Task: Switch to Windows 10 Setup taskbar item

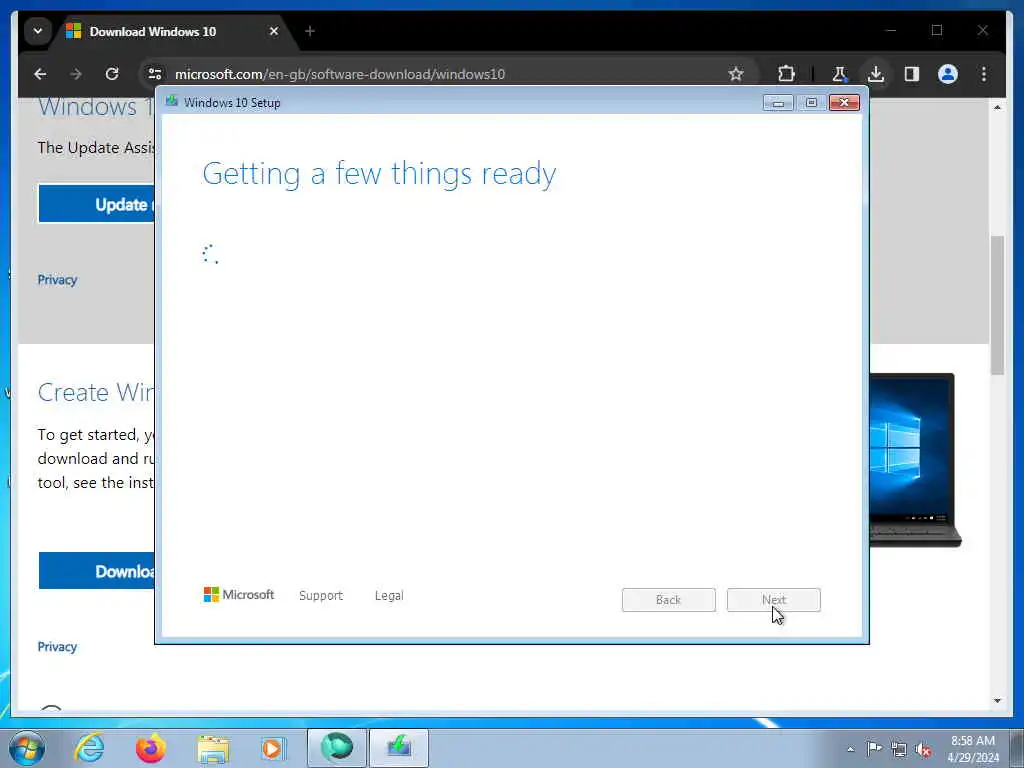Action: (x=399, y=748)
